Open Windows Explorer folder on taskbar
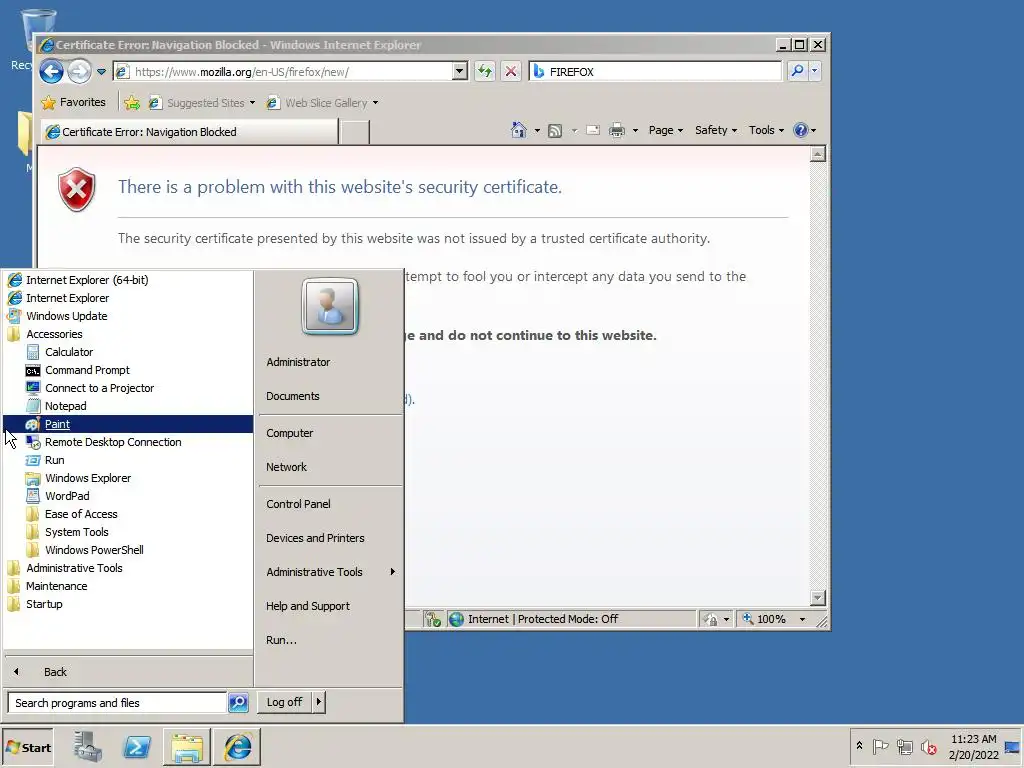This screenshot has width=1024, height=768. [187, 747]
